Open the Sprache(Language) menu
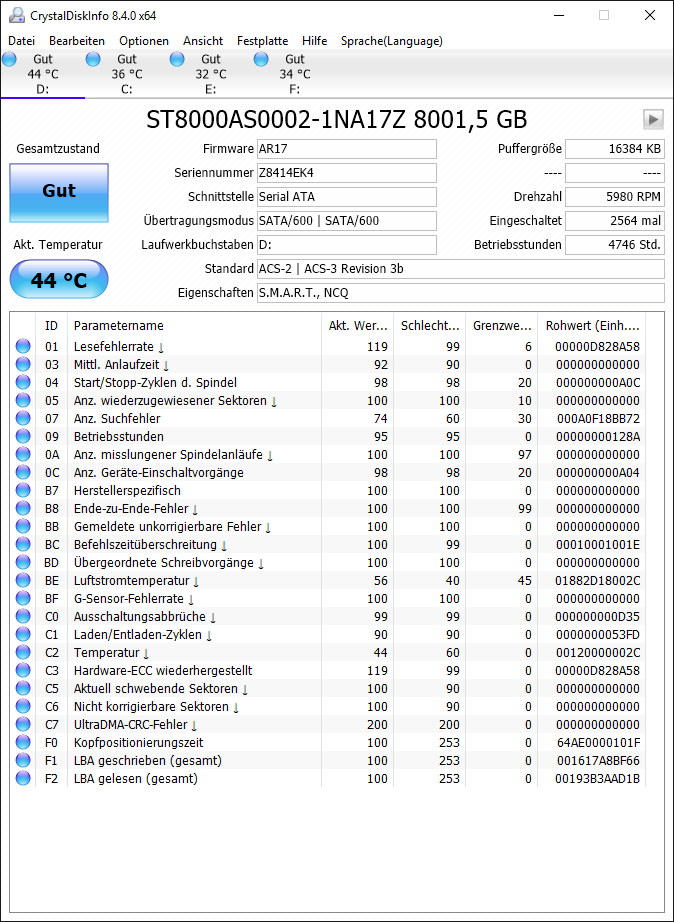 392,41
